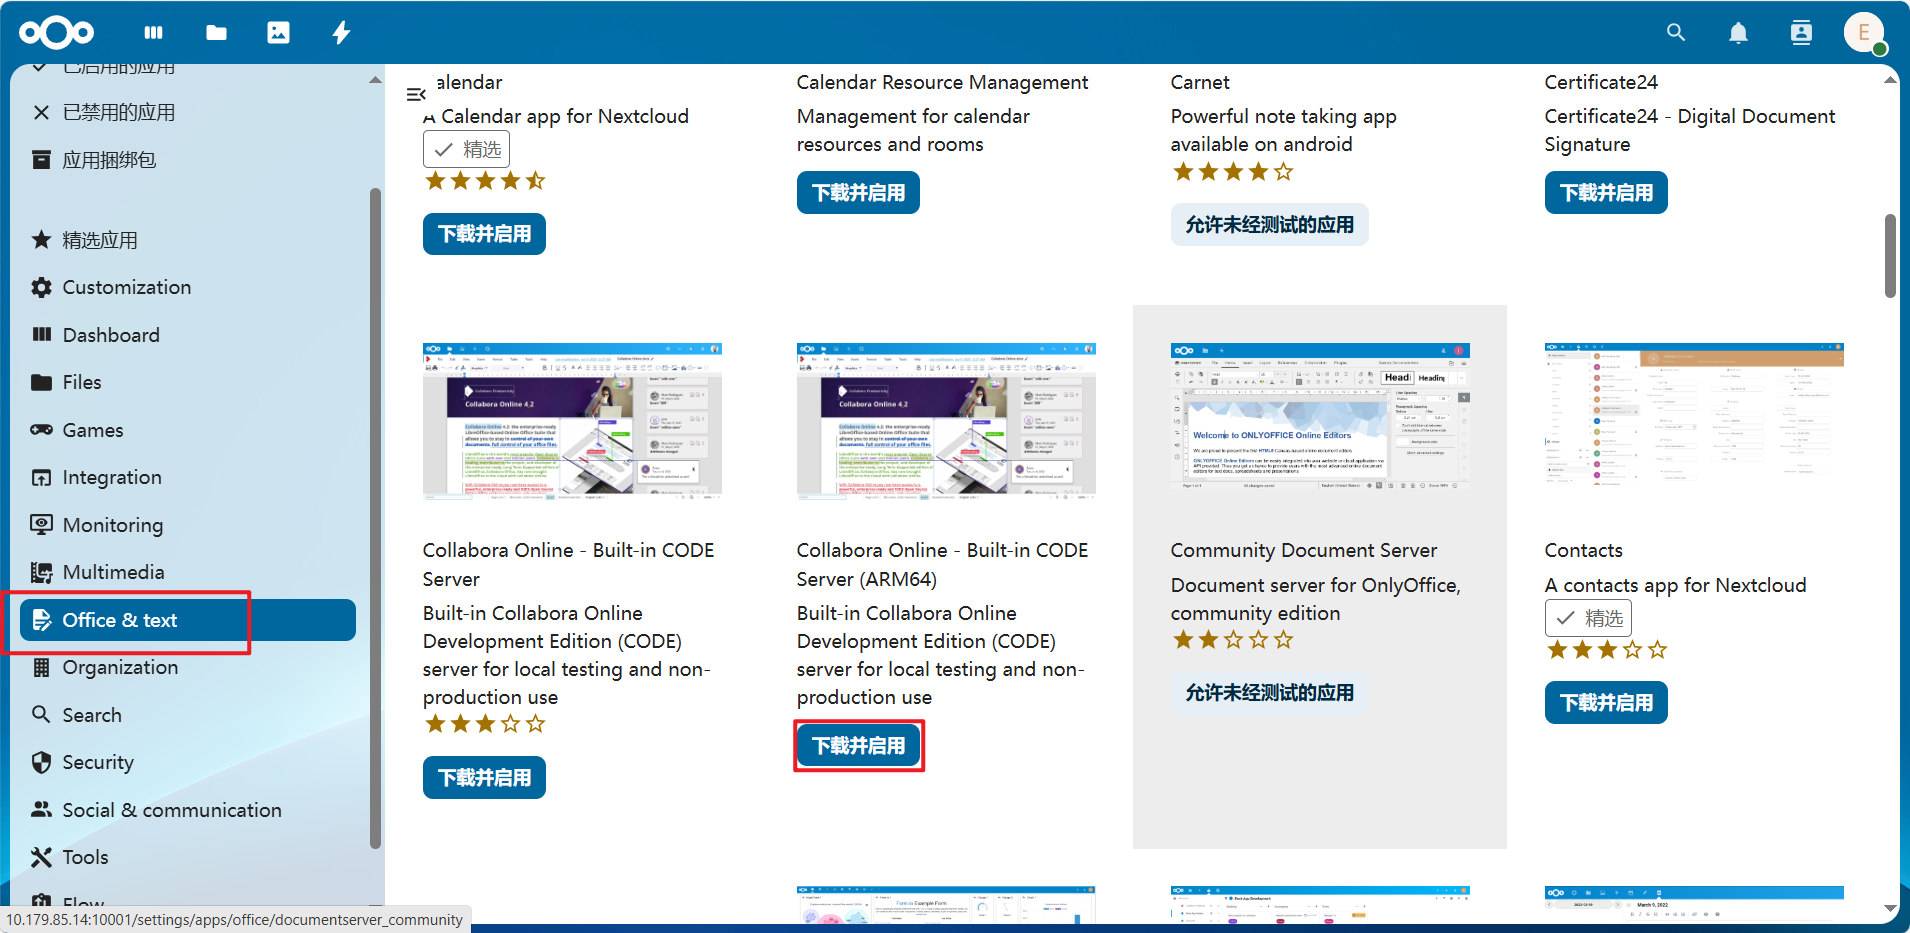Download and enable the Calendar app
This screenshot has width=1910, height=933.
(484, 234)
